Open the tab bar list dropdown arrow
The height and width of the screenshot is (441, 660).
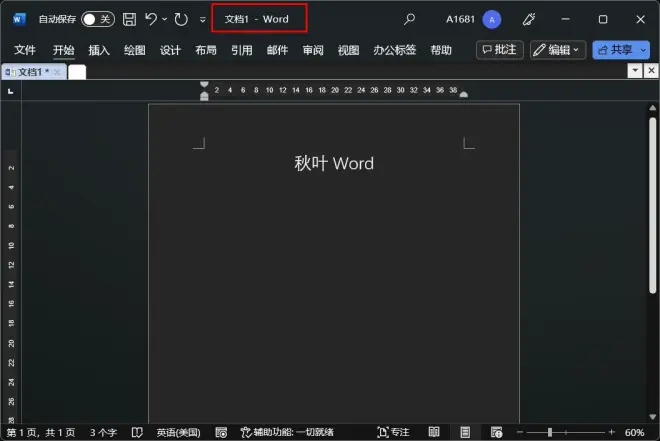[635, 70]
